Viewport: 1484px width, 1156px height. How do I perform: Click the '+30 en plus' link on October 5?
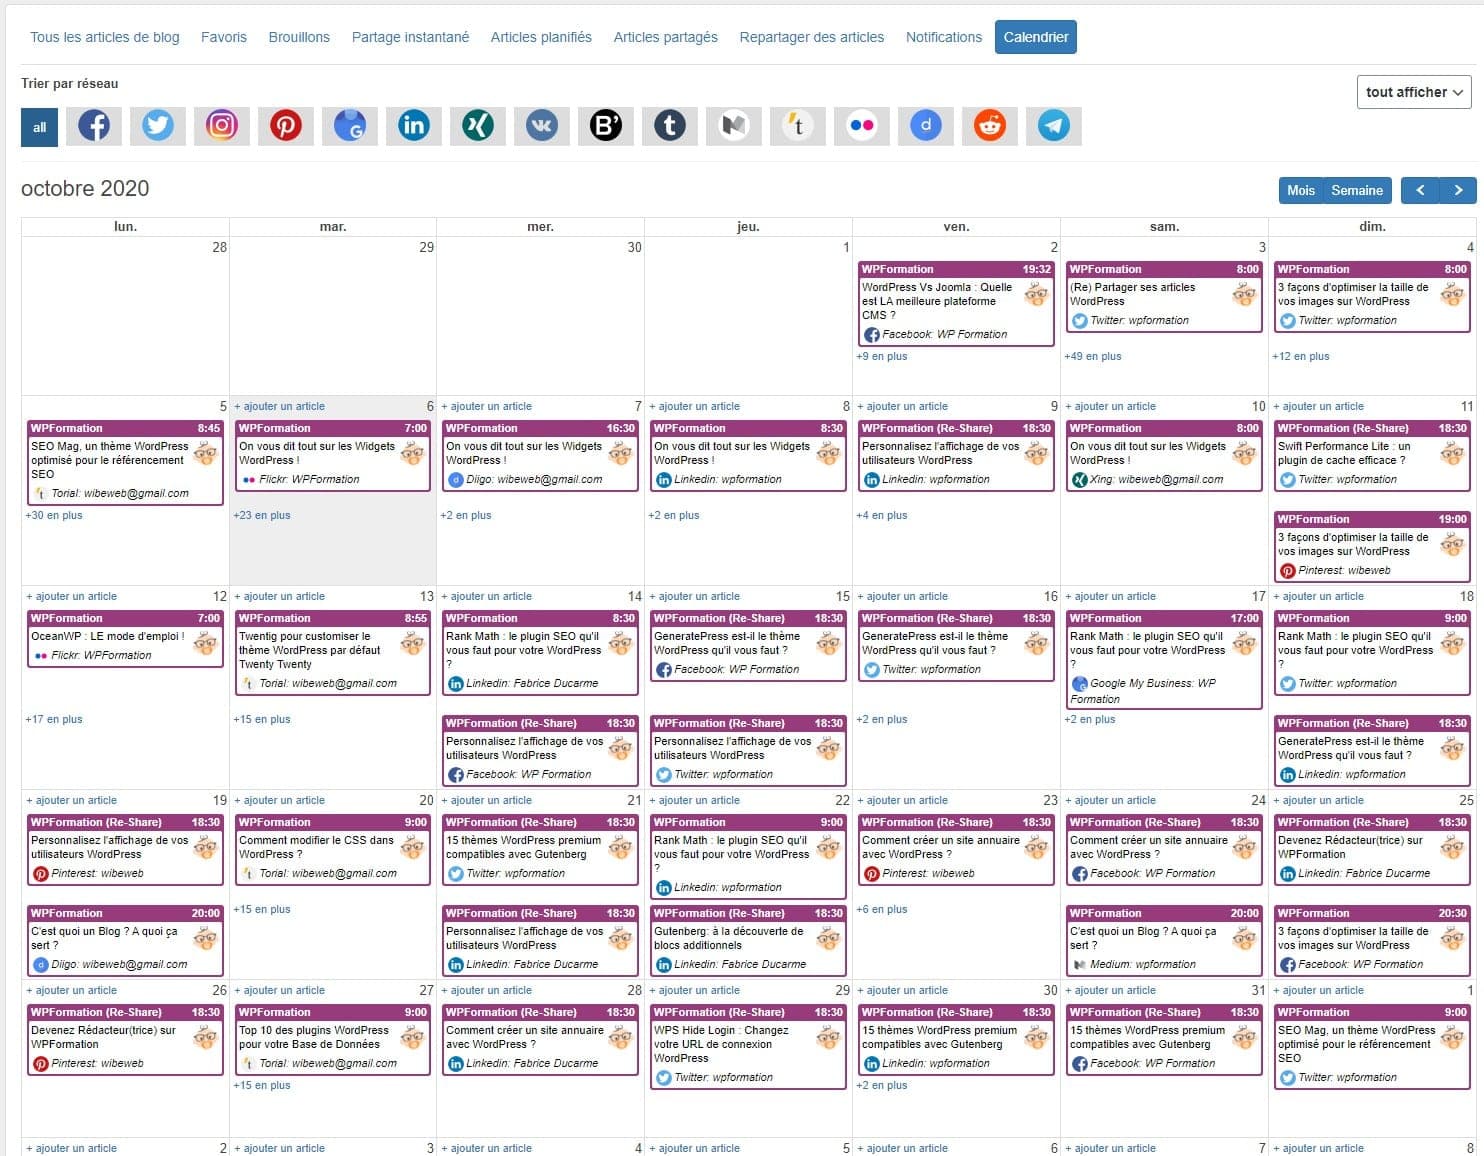click(53, 515)
